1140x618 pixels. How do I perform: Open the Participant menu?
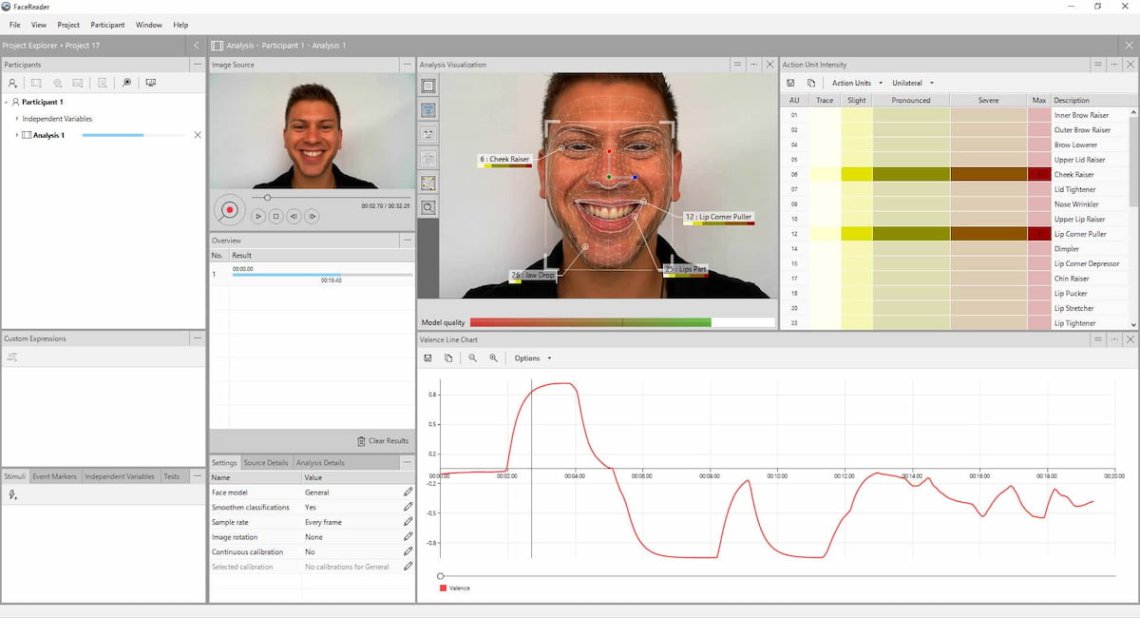[x=107, y=24]
